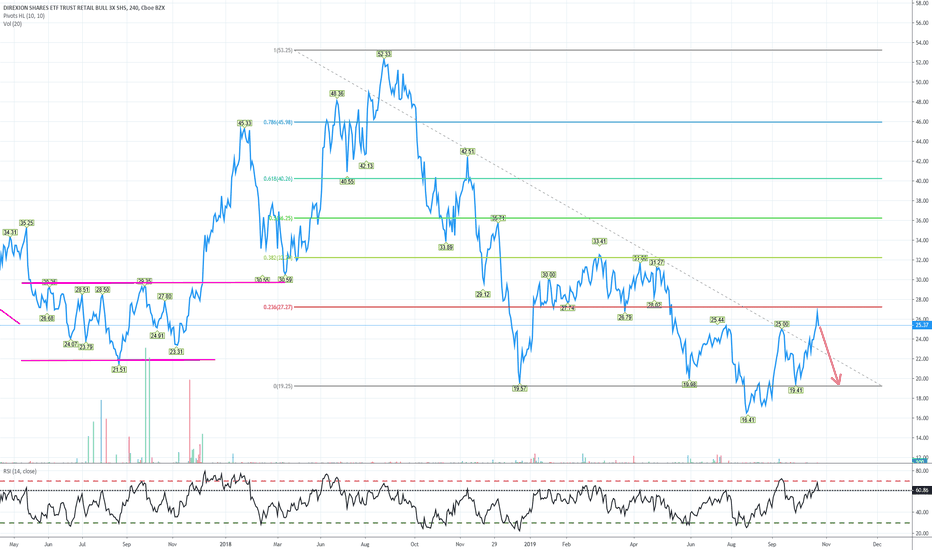
Task: Click the 24.07 pivot low label
Action: (71, 344)
